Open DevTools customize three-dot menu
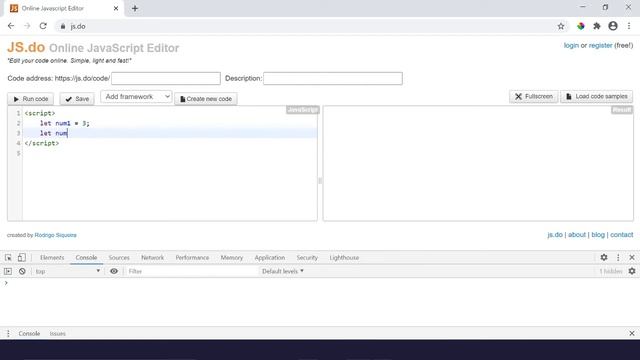The height and width of the screenshot is (360, 640). 618,258
